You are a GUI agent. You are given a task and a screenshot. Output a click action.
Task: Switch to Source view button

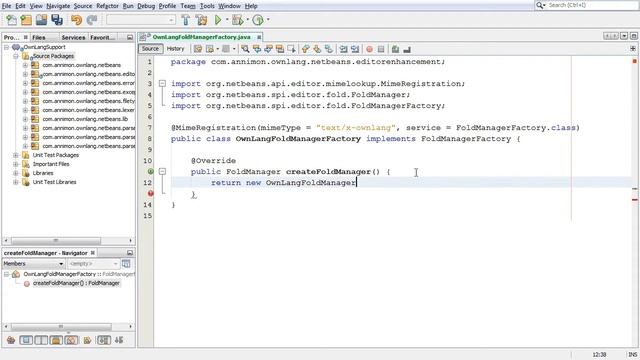coord(150,49)
